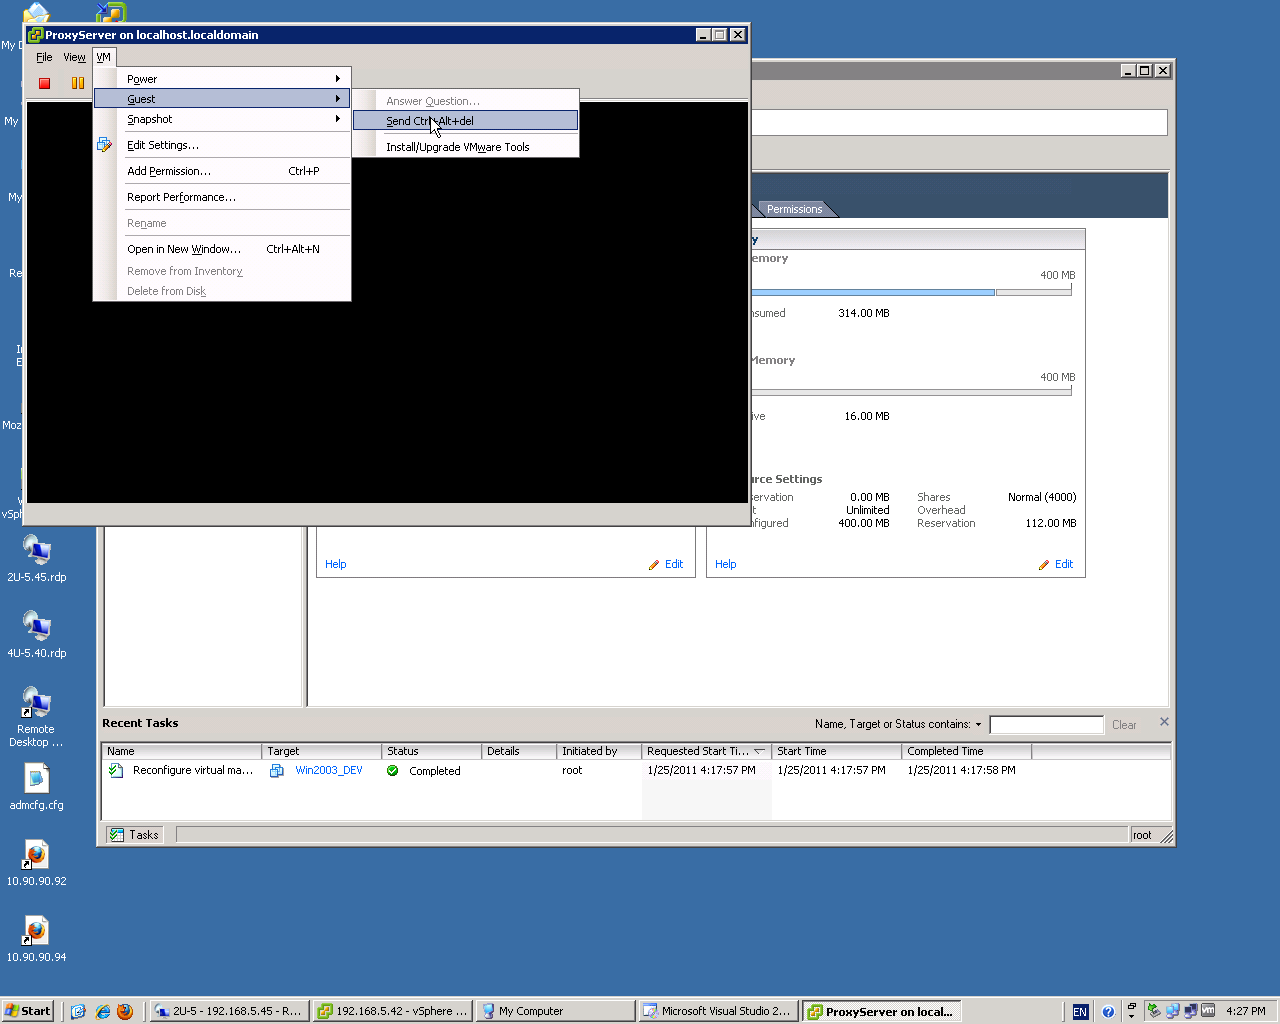
Task: Expand the Guest submenu arrow
Action: point(338,99)
